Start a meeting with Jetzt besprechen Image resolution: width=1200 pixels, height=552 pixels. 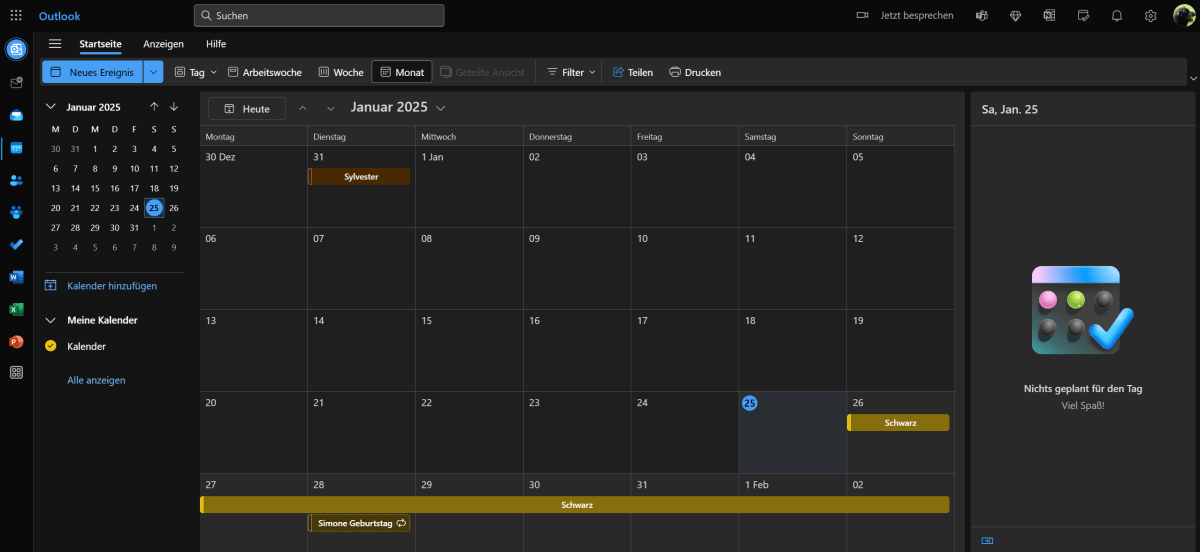pos(906,16)
